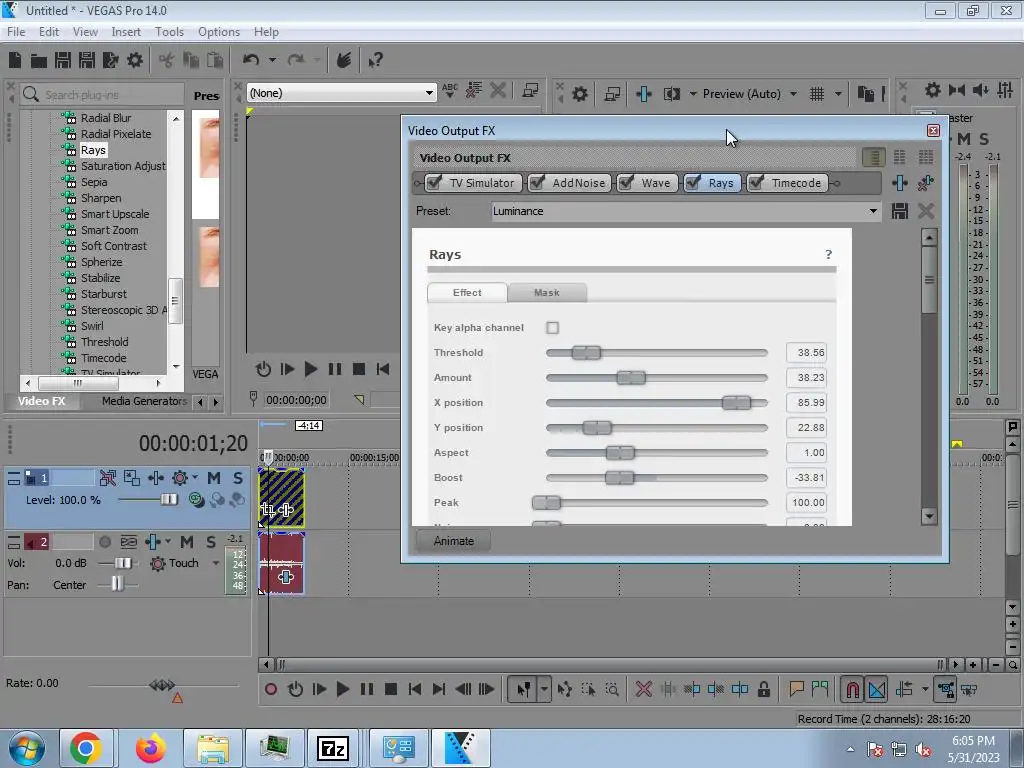The height and width of the screenshot is (768, 1024).
Task: Open track 1 compositing mode dropdown arrow
Action: (x=195, y=478)
